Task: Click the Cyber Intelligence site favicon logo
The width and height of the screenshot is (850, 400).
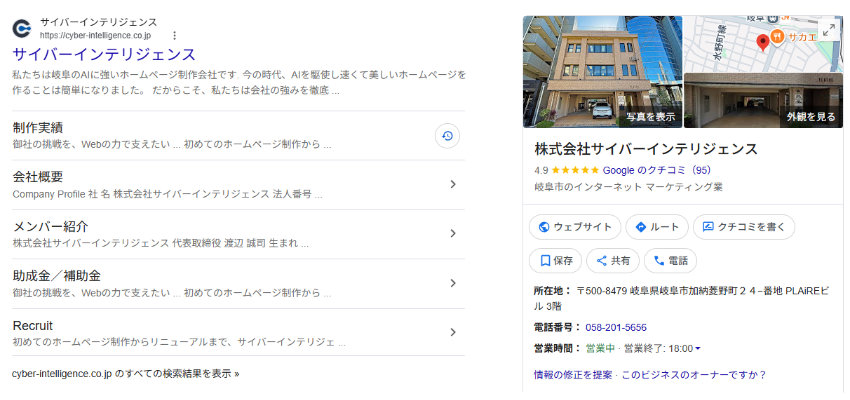Action: pyautogui.click(x=22, y=28)
